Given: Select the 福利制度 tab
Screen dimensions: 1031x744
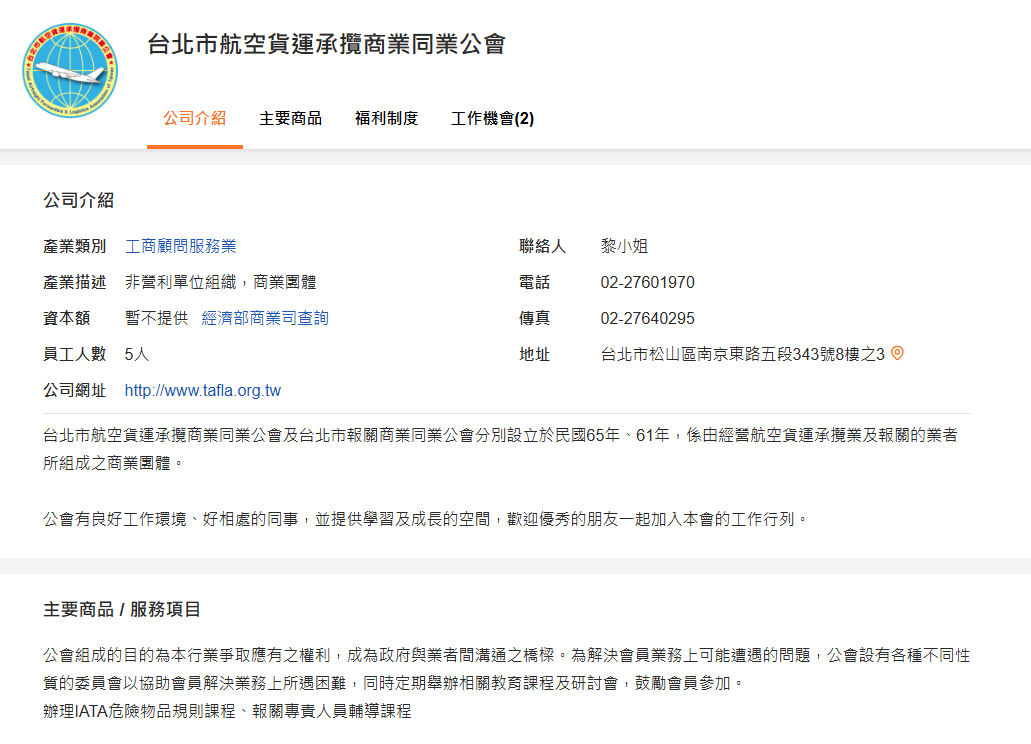Looking at the screenshot, I should [386, 118].
